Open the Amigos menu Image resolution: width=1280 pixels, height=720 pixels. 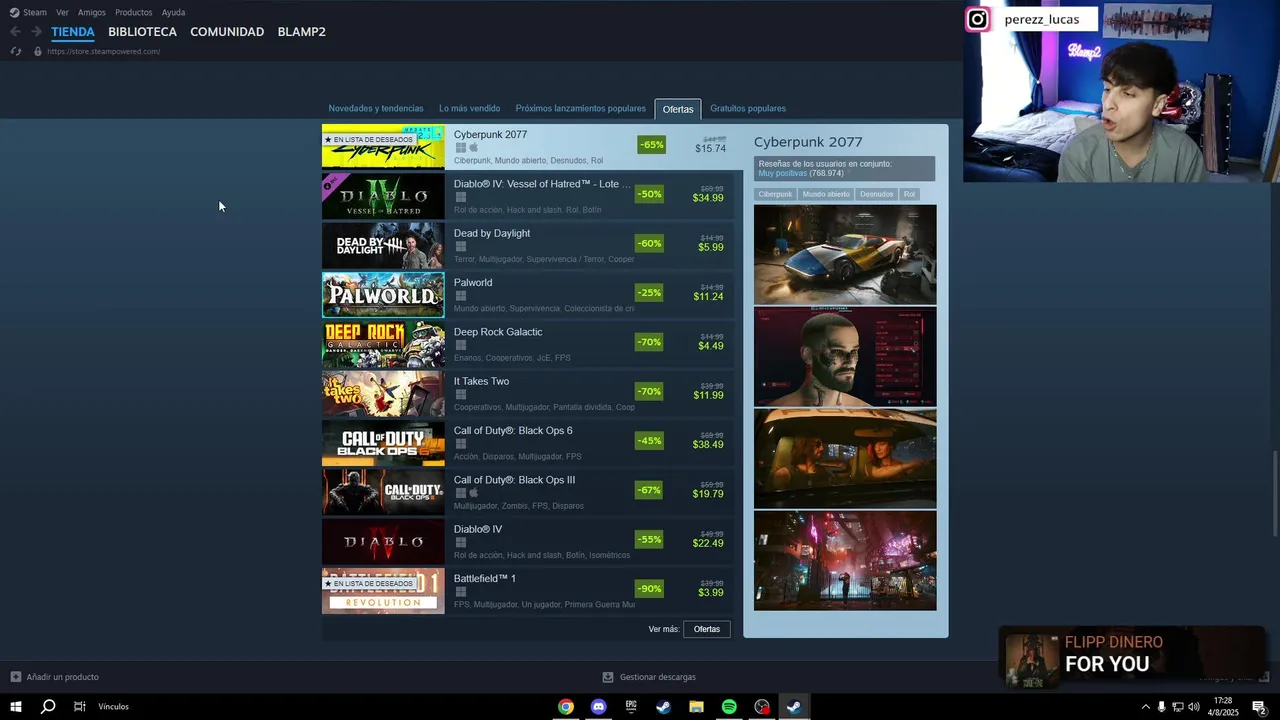(92, 12)
